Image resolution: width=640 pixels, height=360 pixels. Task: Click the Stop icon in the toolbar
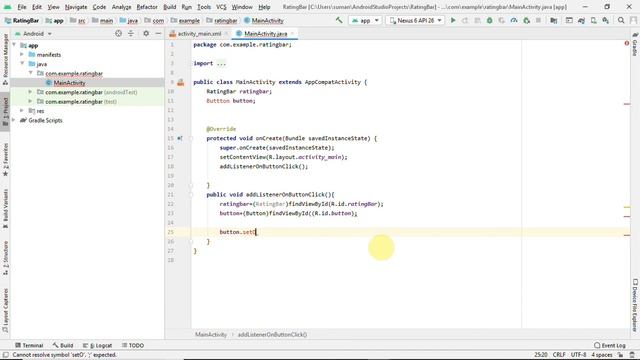pyautogui.click(x=538, y=20)
